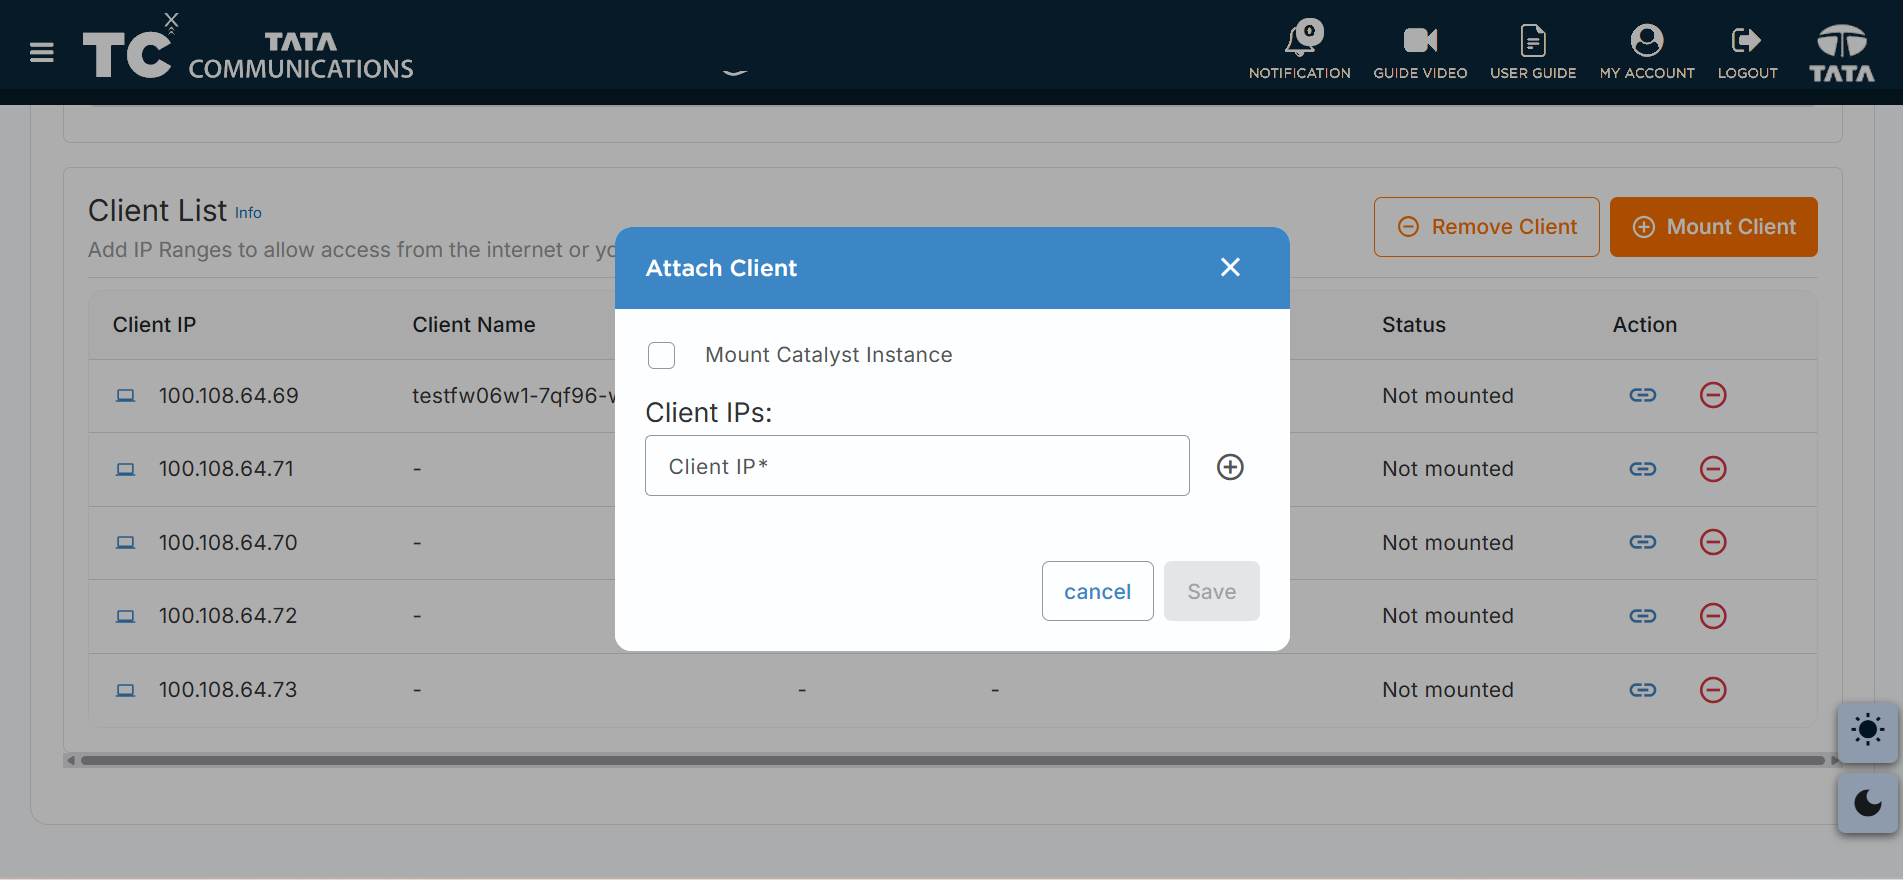The width and height of the screenshot is (1903, 880).
Task: Switch to dark theme moon toggle
Action: point(1867,803)
